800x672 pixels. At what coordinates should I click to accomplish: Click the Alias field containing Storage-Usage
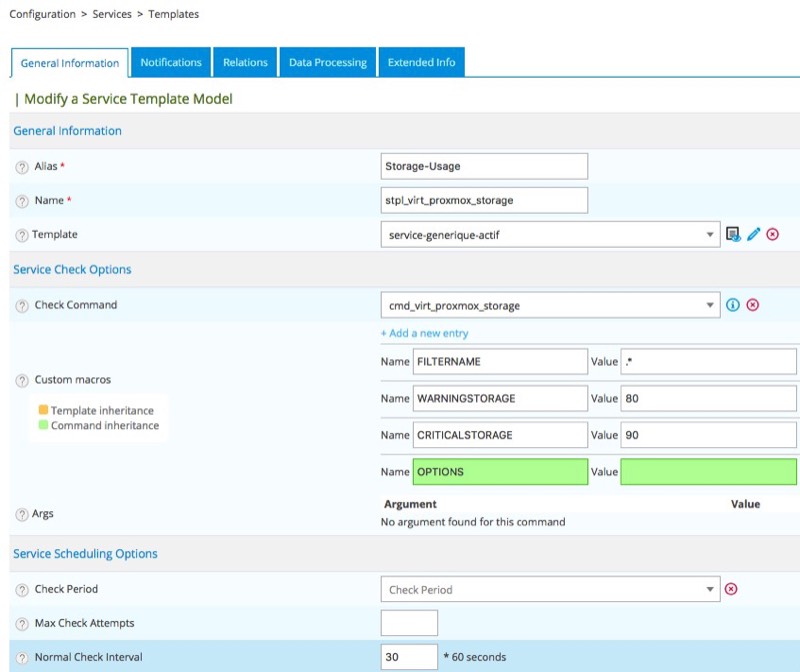(x=484, y=166)
